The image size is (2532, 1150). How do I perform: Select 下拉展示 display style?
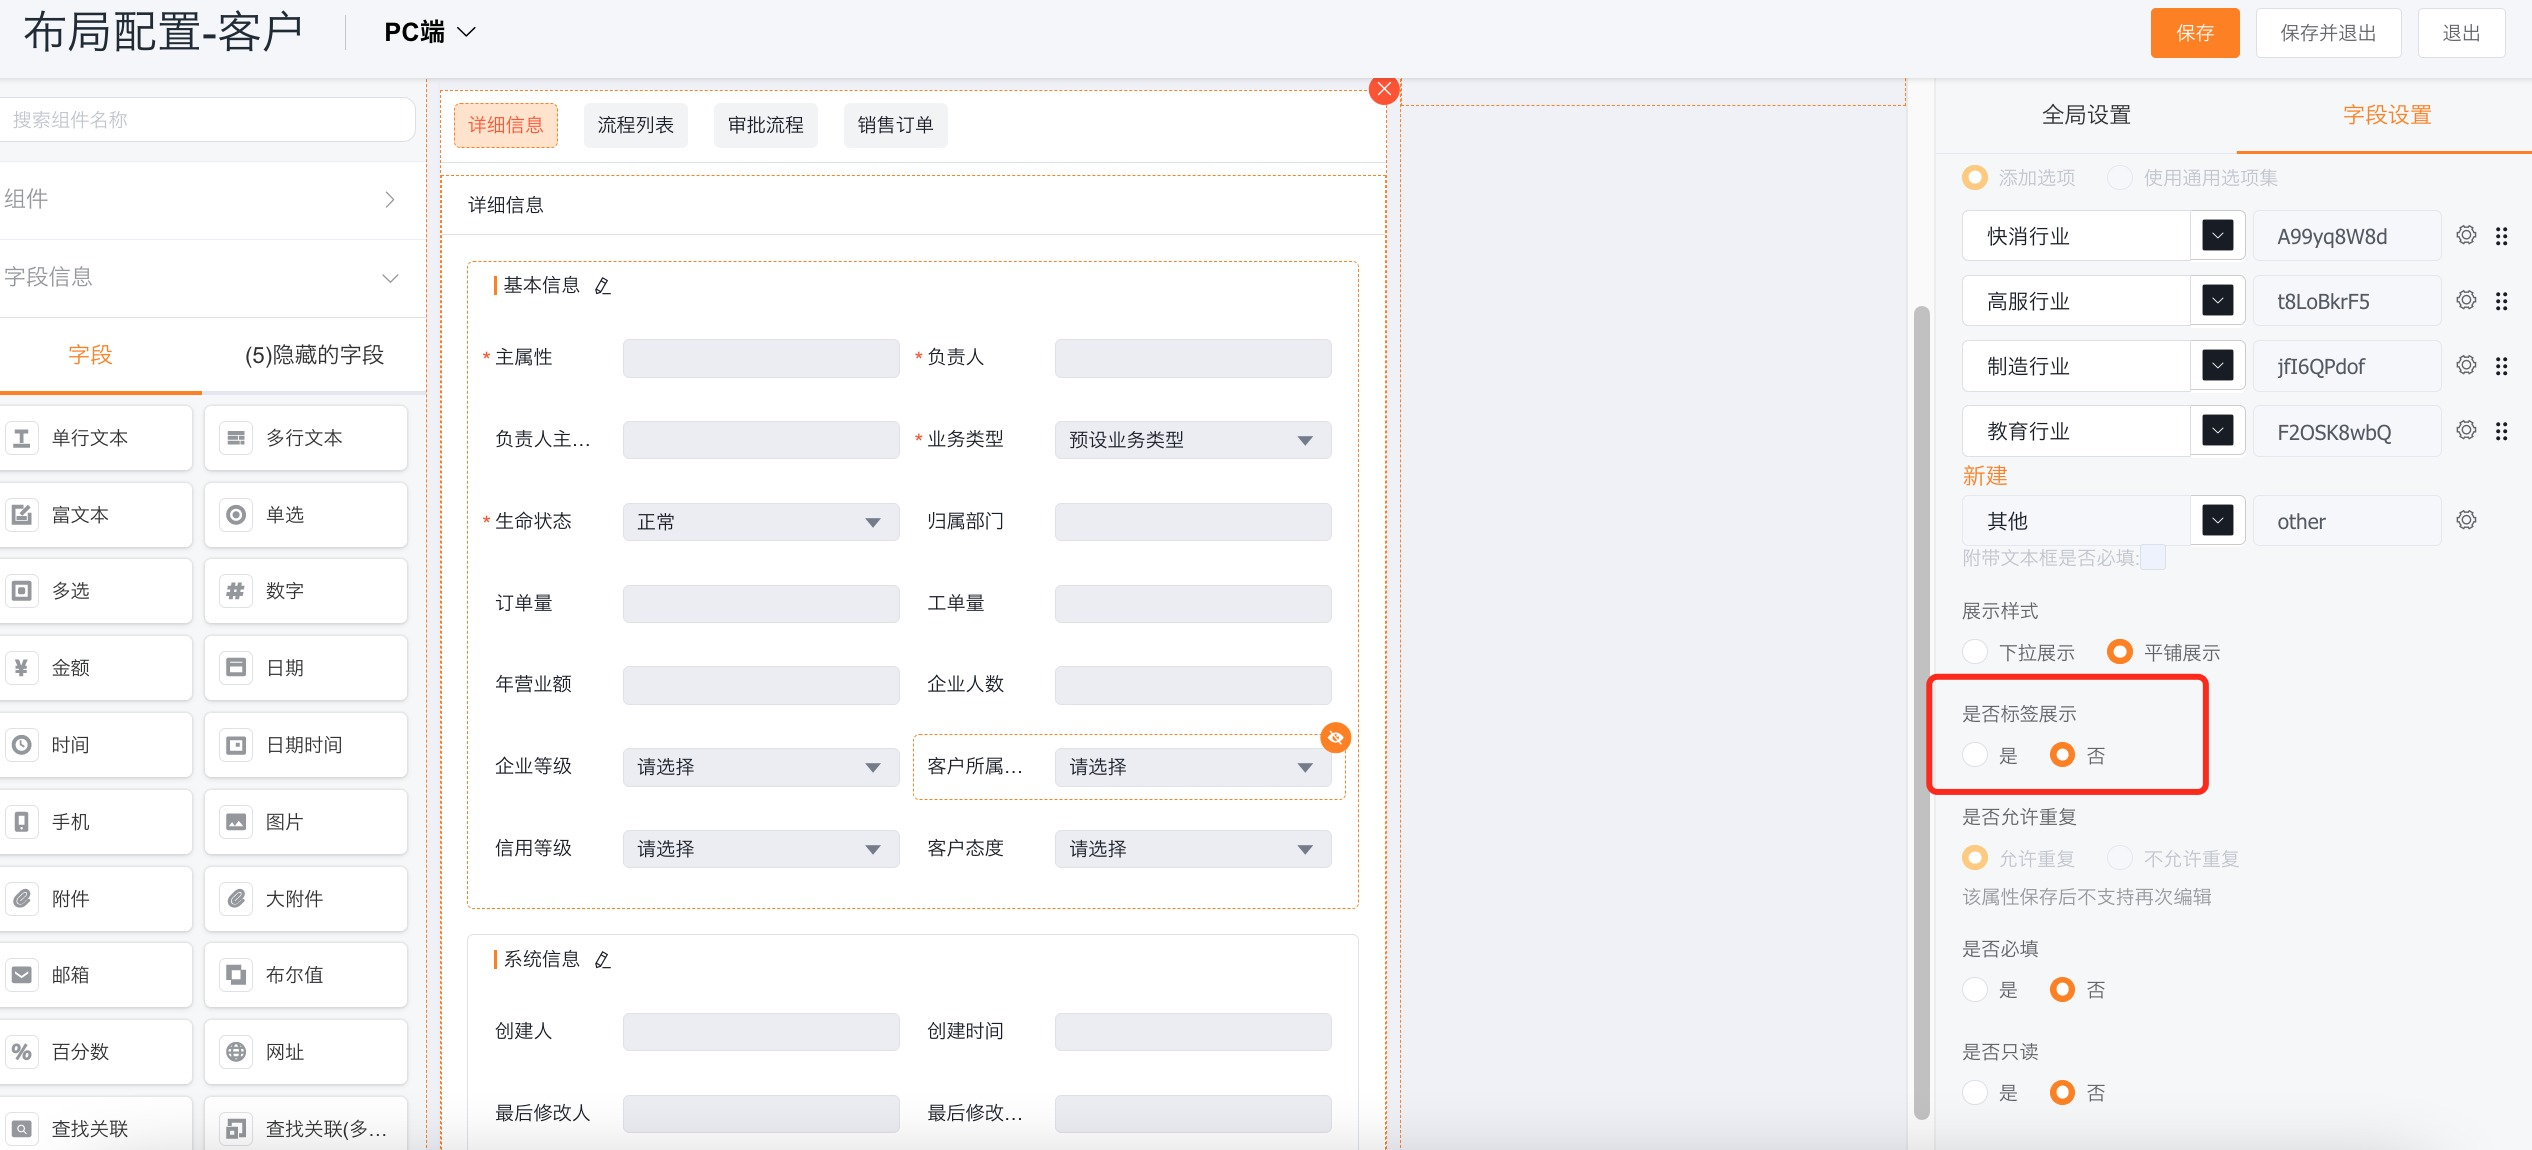tap(1975, 652)
